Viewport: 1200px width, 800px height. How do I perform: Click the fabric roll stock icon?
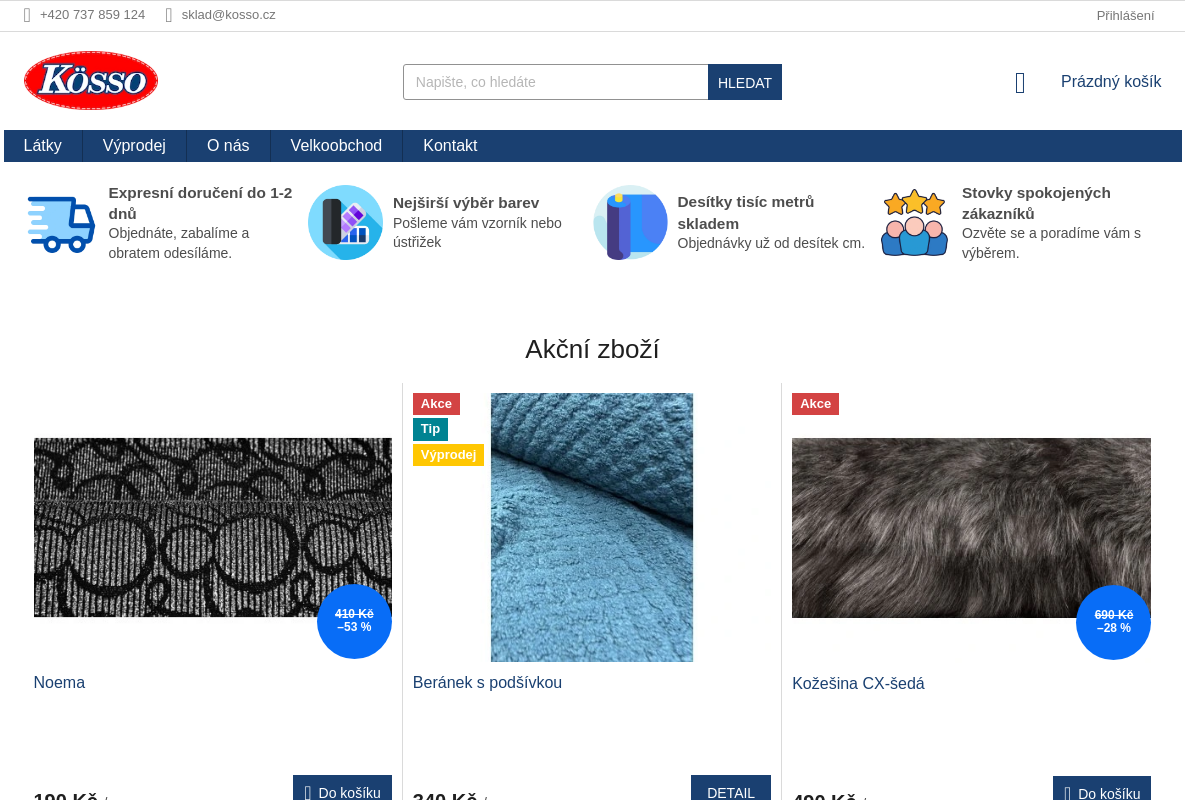pos(630,222)
